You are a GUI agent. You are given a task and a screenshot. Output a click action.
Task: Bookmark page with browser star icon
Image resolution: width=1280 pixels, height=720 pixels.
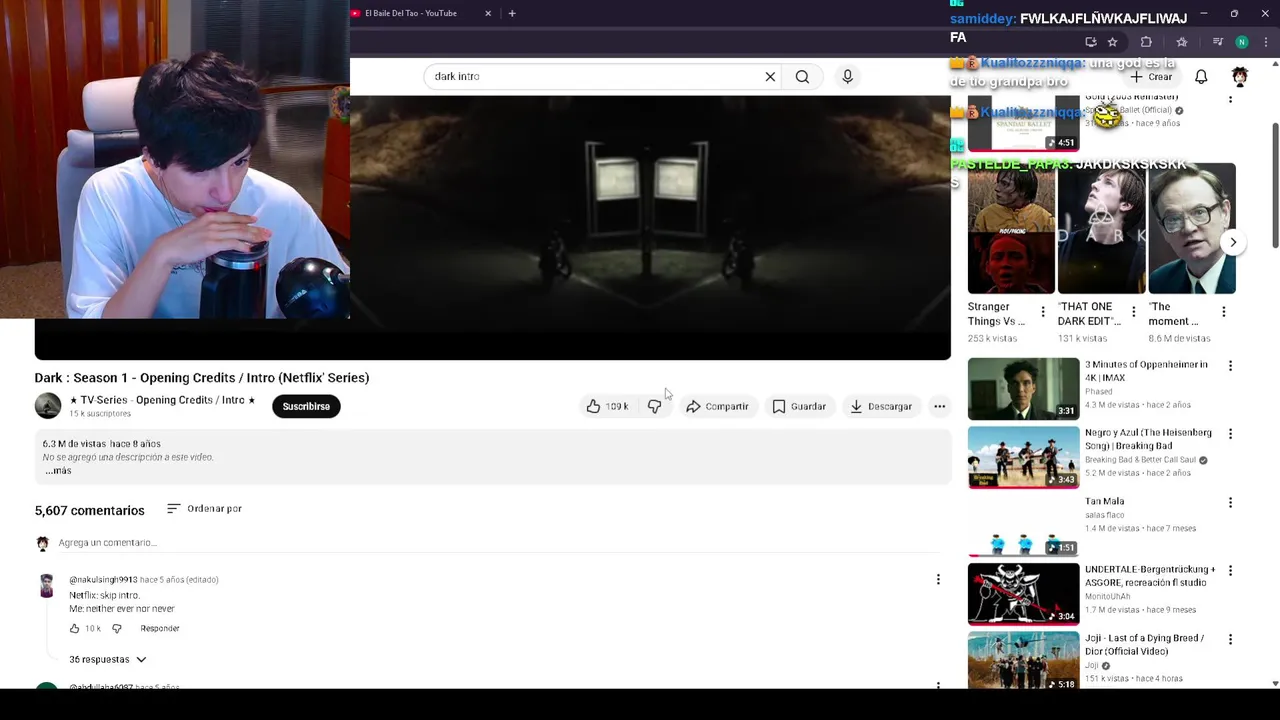coord(1112,42)
